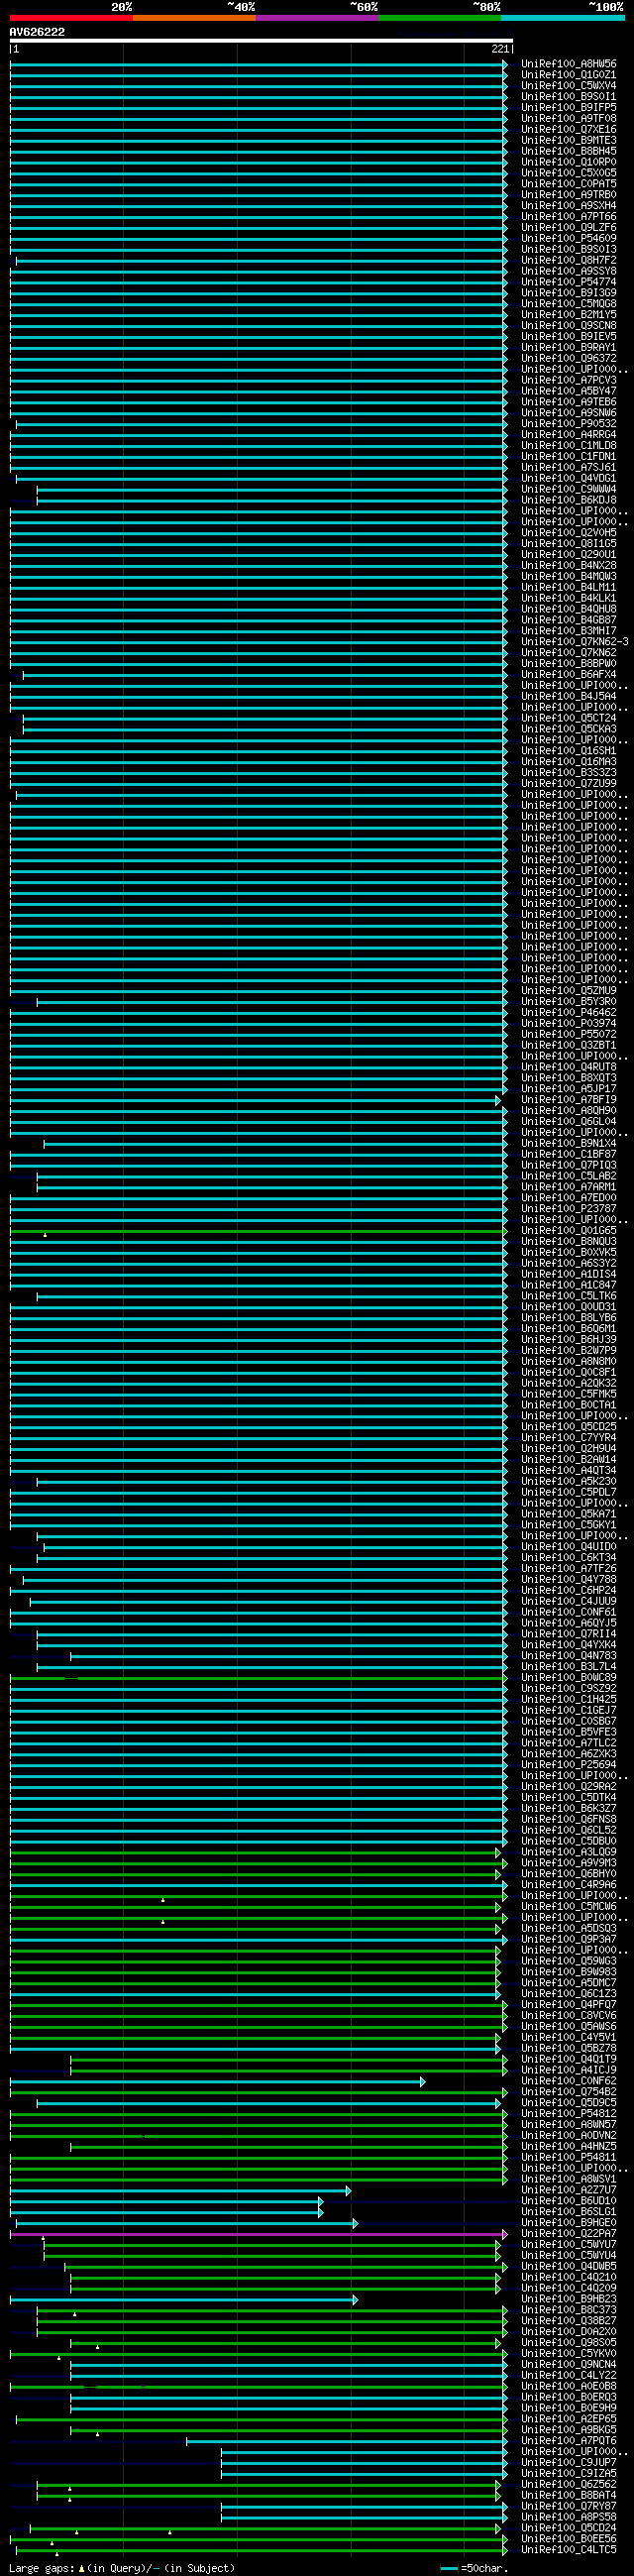Click label UniRef100_P54609
This screenshot has height=2576, width=634.
click(x=568, y=239)
